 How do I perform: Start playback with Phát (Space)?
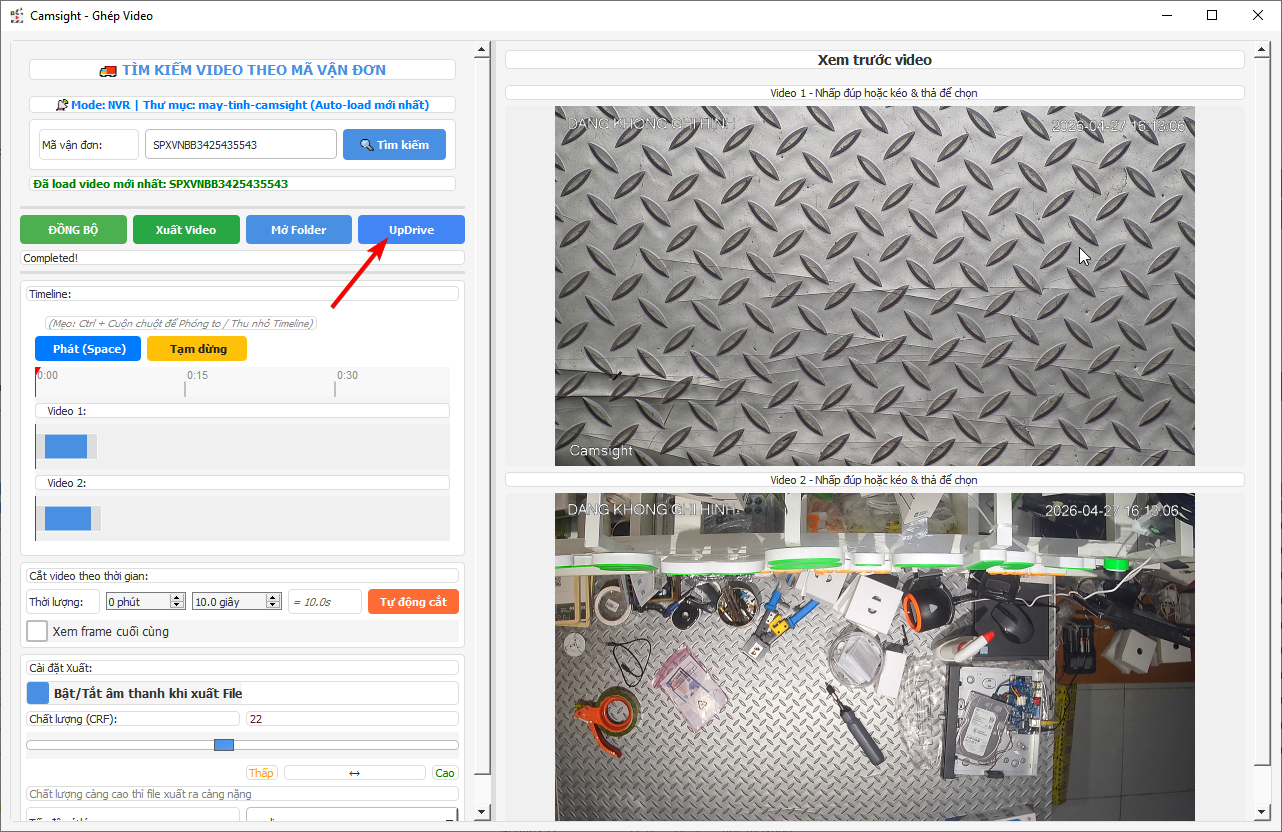coord(88,349)
